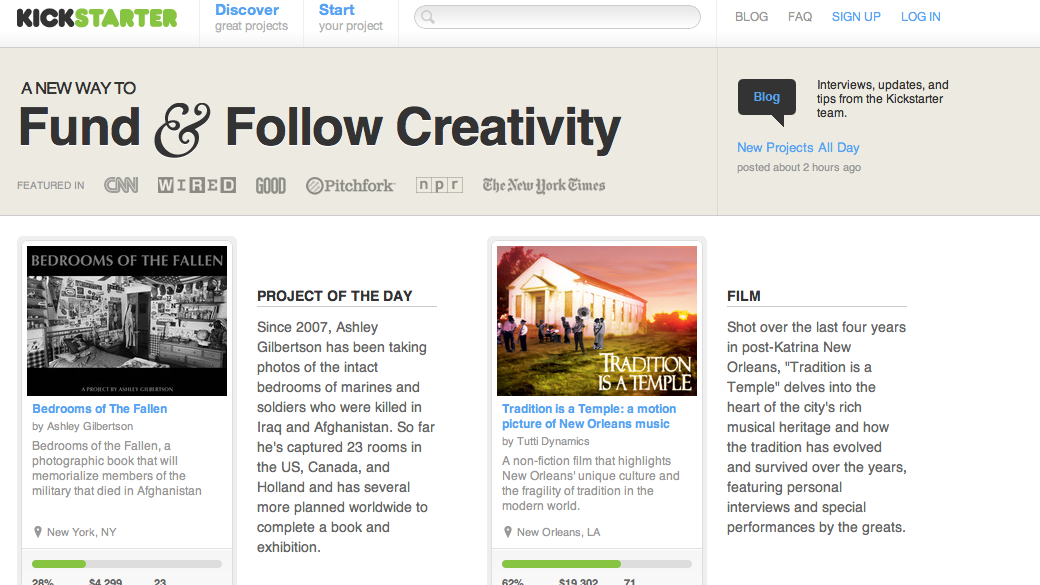This screenshot has width=1040, height=585.
Task: Click the search magnifier icon
Action: [428, 17]
